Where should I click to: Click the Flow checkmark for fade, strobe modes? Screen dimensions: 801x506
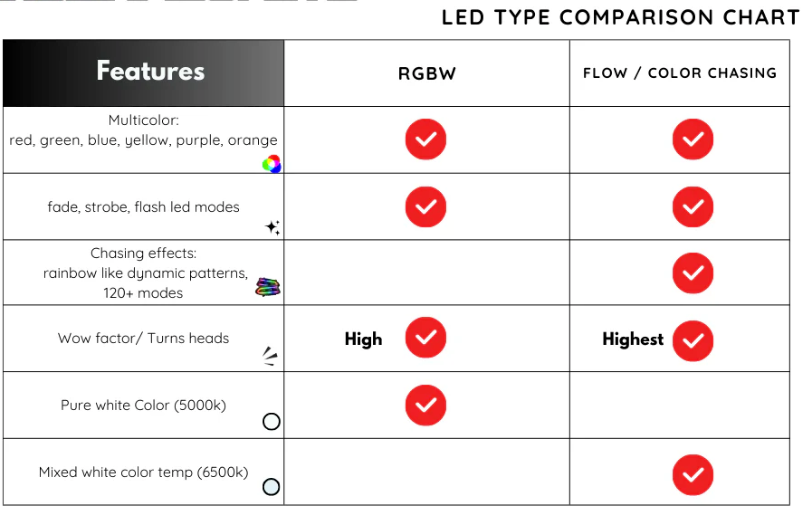[693, 207]
